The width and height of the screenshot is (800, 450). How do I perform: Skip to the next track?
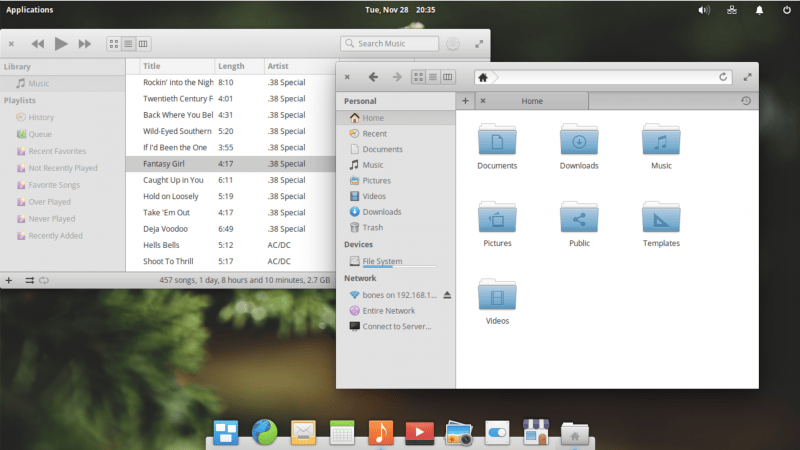[x=85, y=44]
